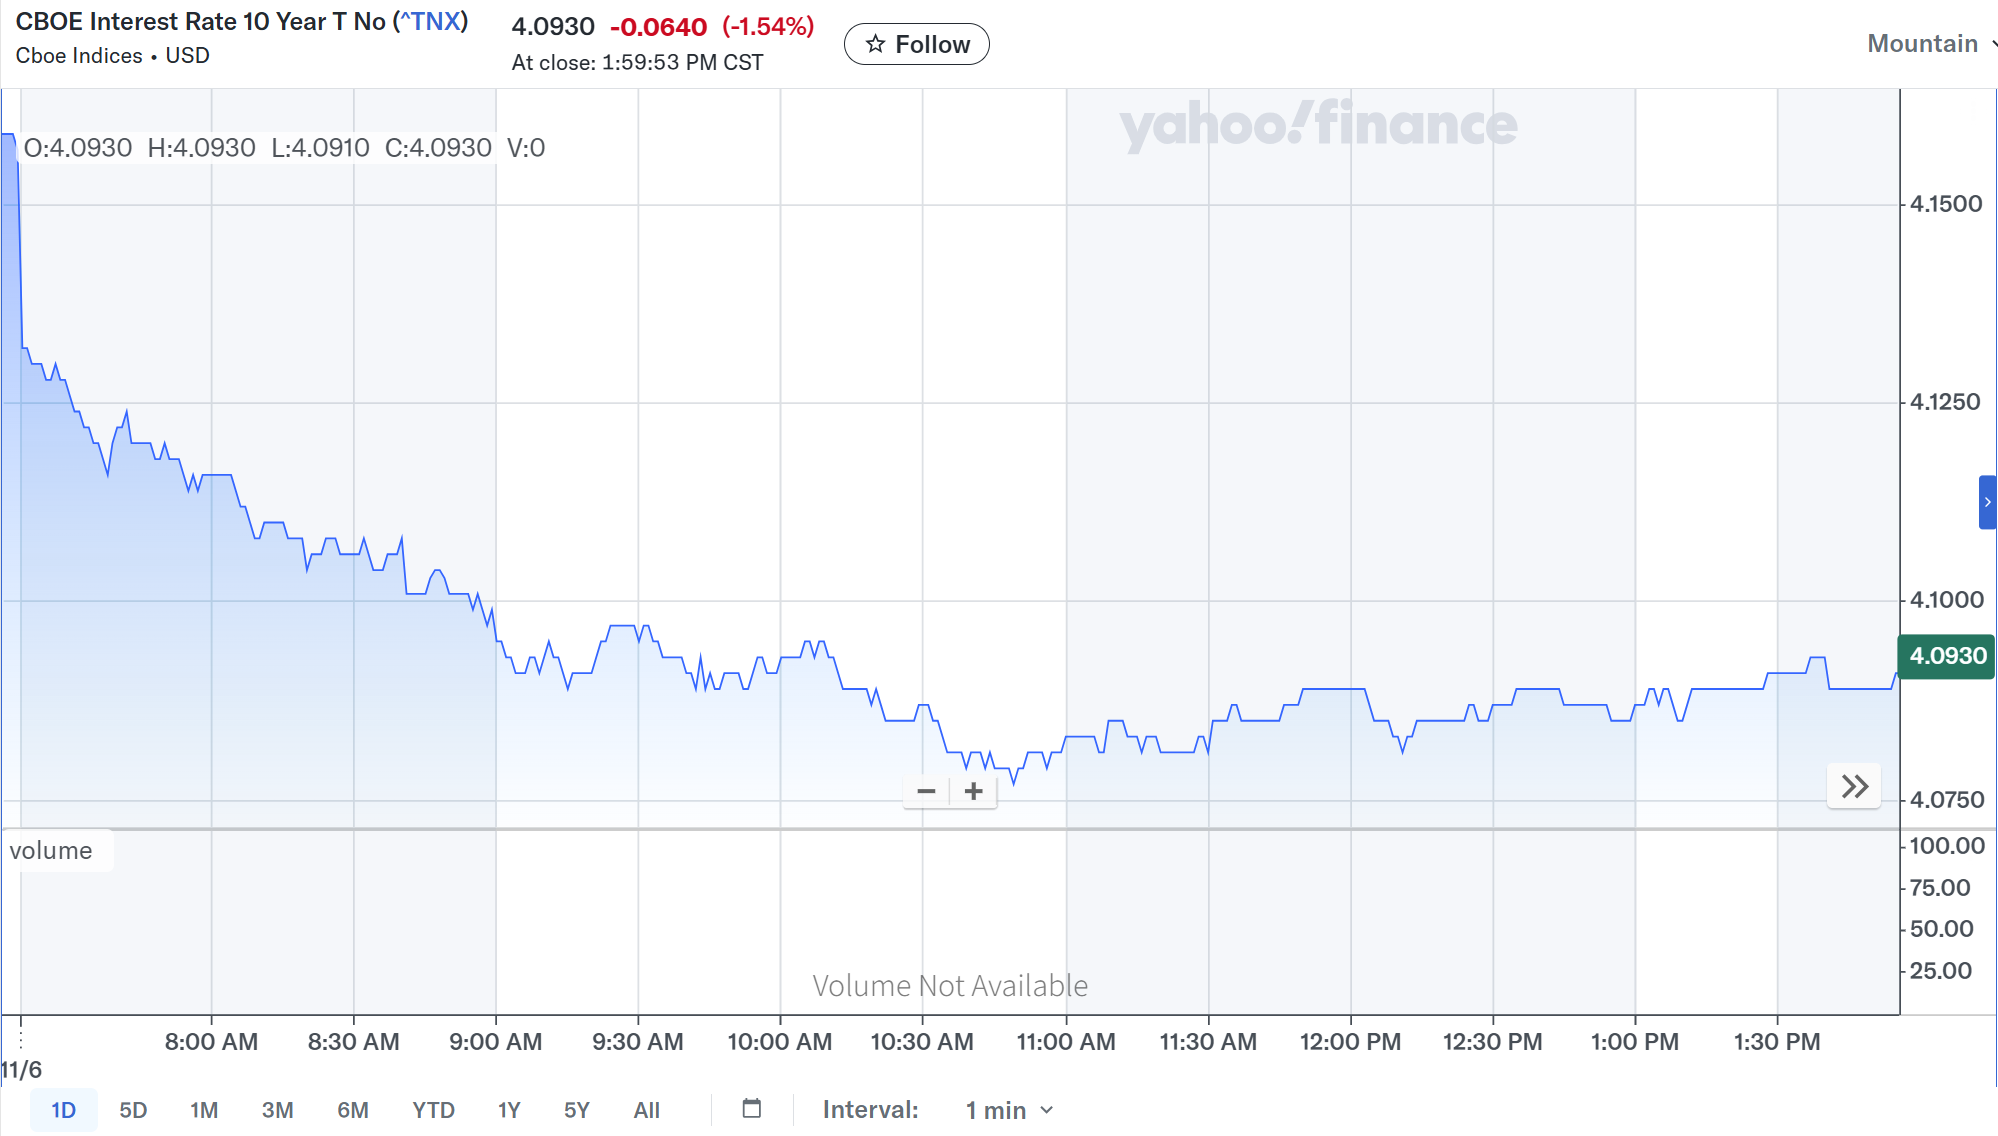The width and height of the screenshot is (1998, 1136).
Task: Expand the Mountain chart type dropdown
Action: point(1930,44)
